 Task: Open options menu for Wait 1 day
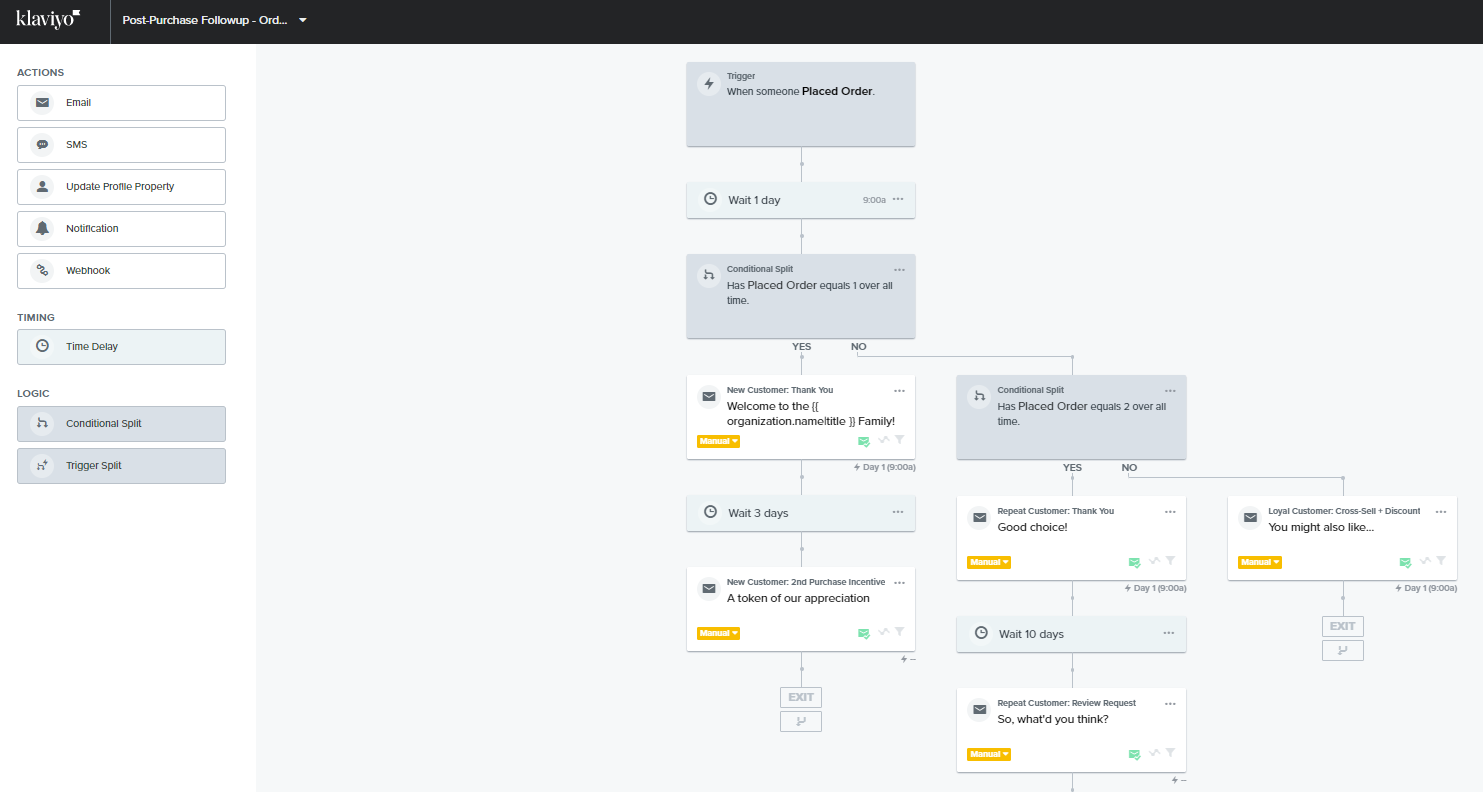pos(898,199)
